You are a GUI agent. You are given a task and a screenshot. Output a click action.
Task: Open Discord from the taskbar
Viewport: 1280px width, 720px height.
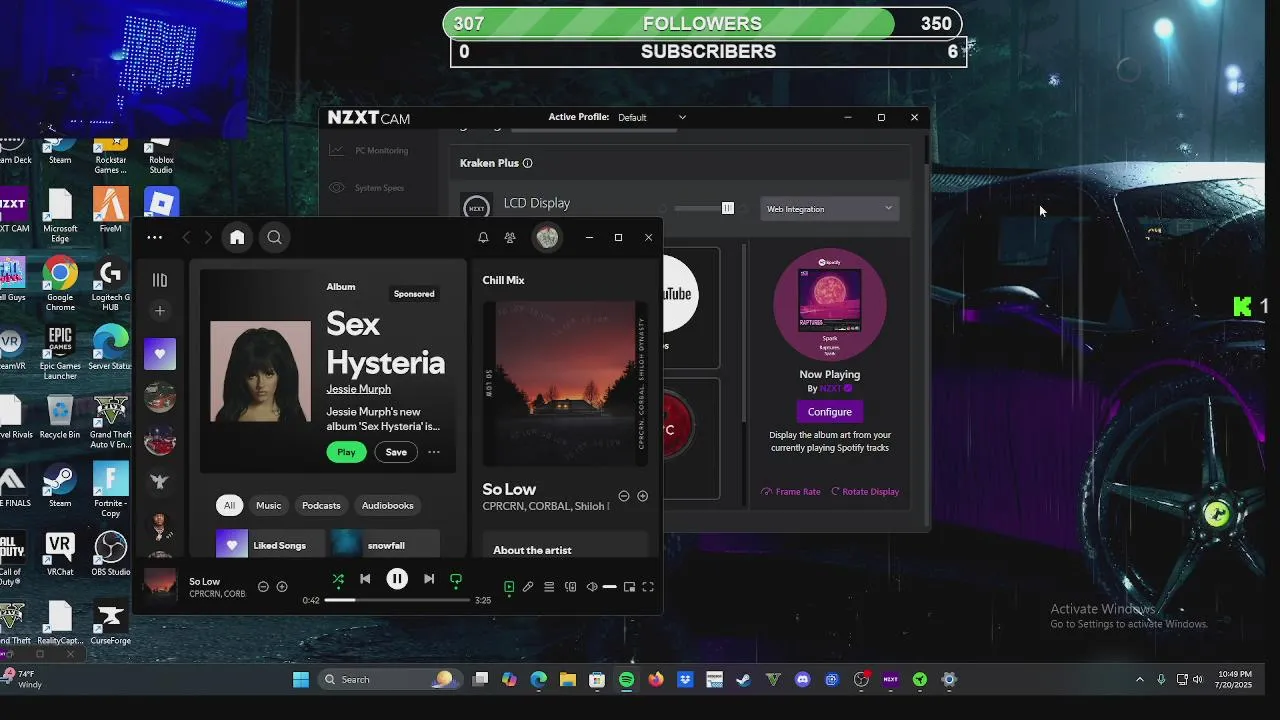802,680
